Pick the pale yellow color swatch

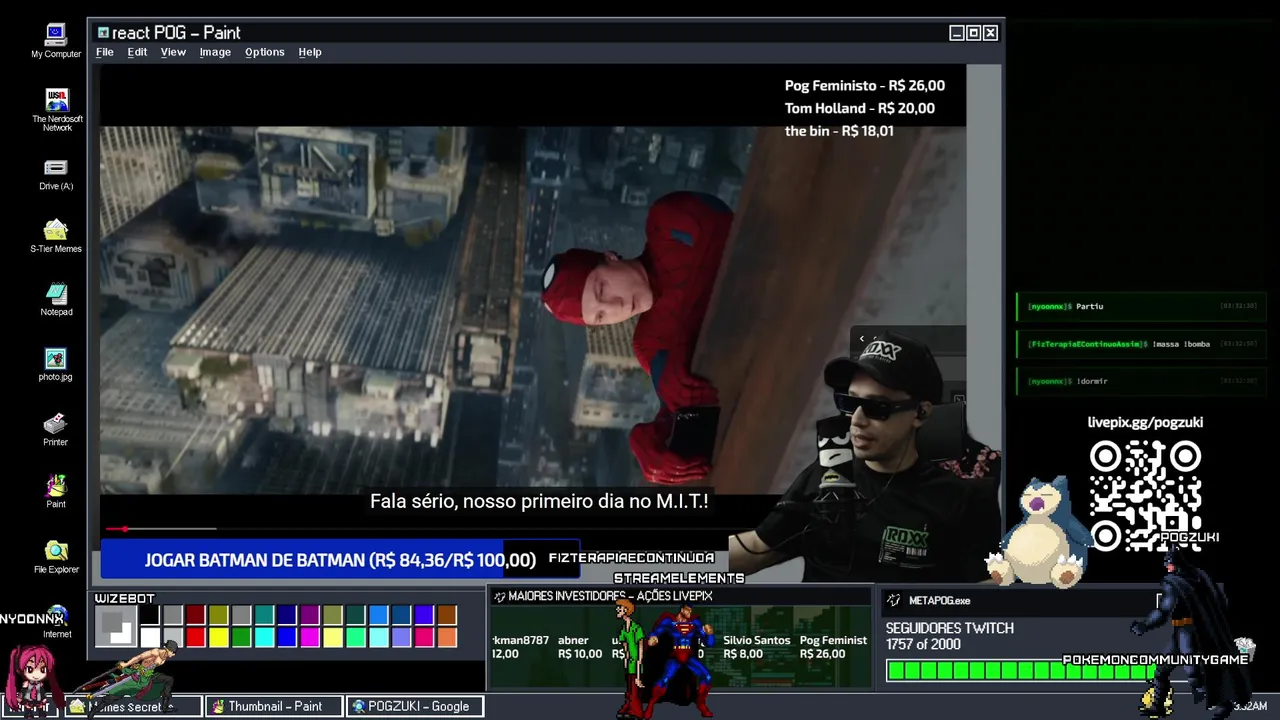pyautogui.click(x=333, y=637)
